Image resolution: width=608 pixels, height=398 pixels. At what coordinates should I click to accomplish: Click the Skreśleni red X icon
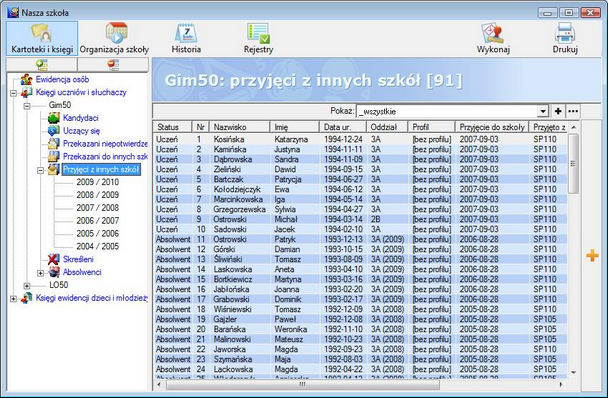pos(54,259)
